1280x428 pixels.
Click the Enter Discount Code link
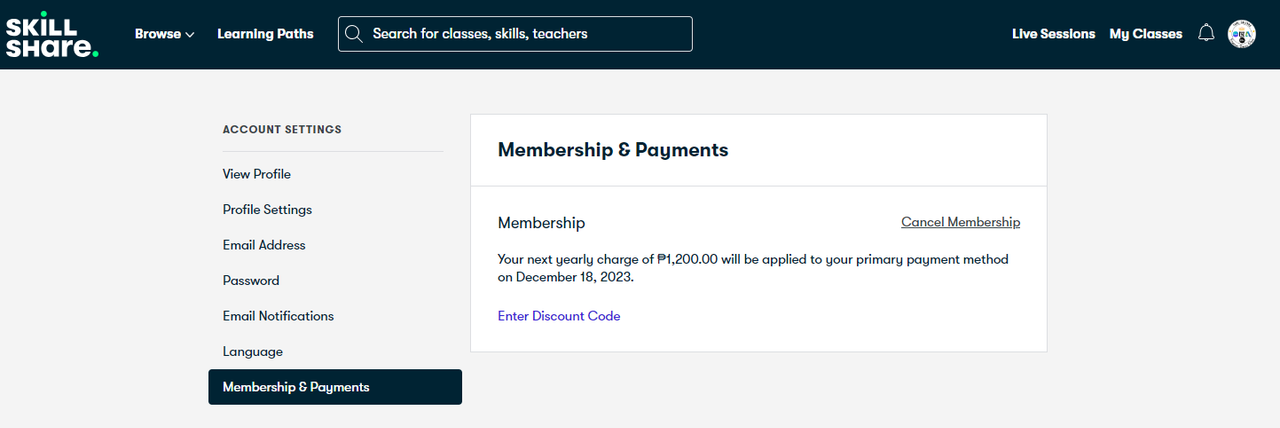(x=559, y=316)
